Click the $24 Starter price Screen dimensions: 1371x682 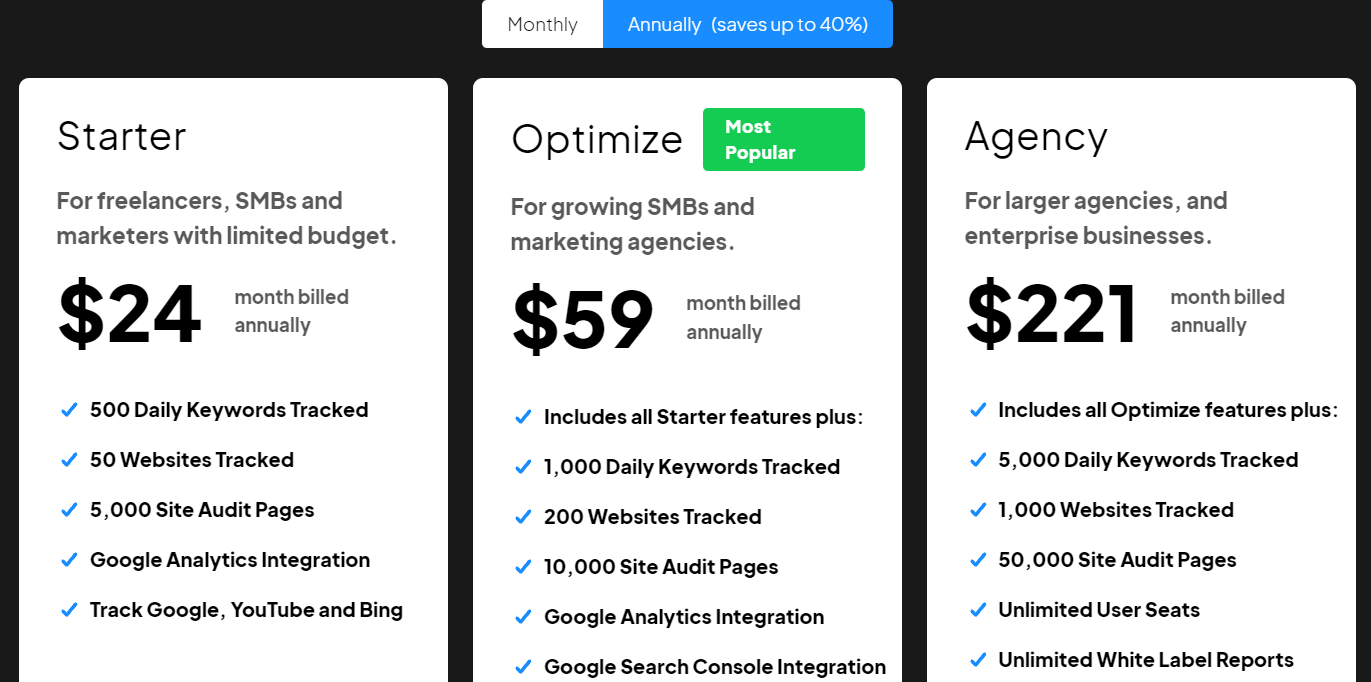130,314
